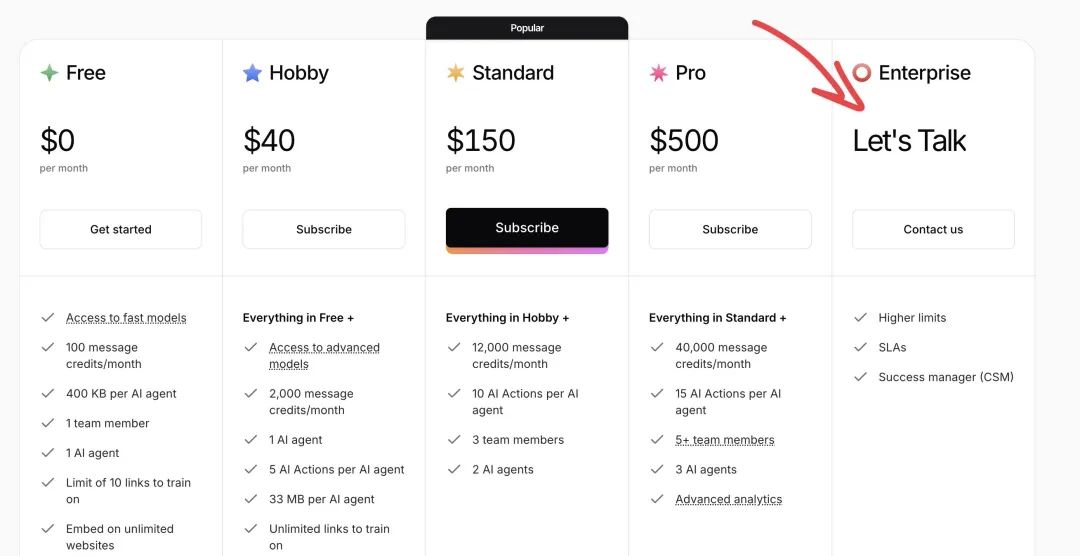The width and height of the screenshot is (1080, 556).
Task: Open the Advanced analytics link
Action: coord(728,499)
